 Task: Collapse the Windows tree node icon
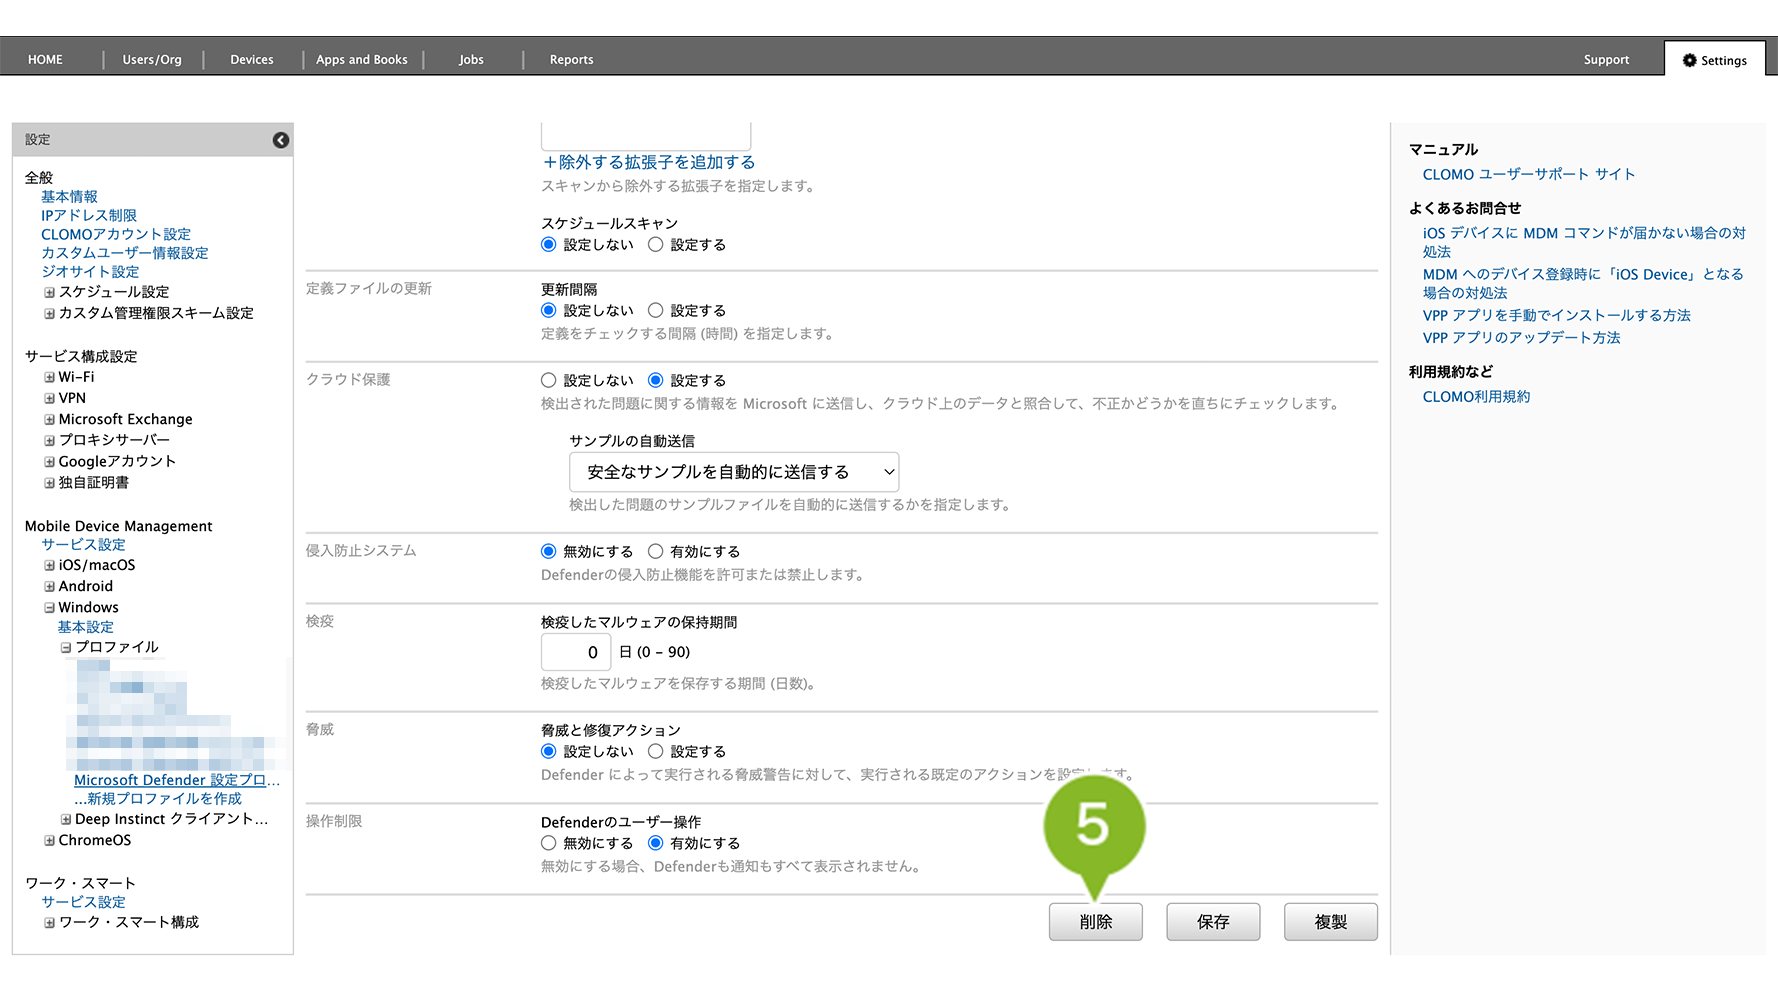click(49, 608)
